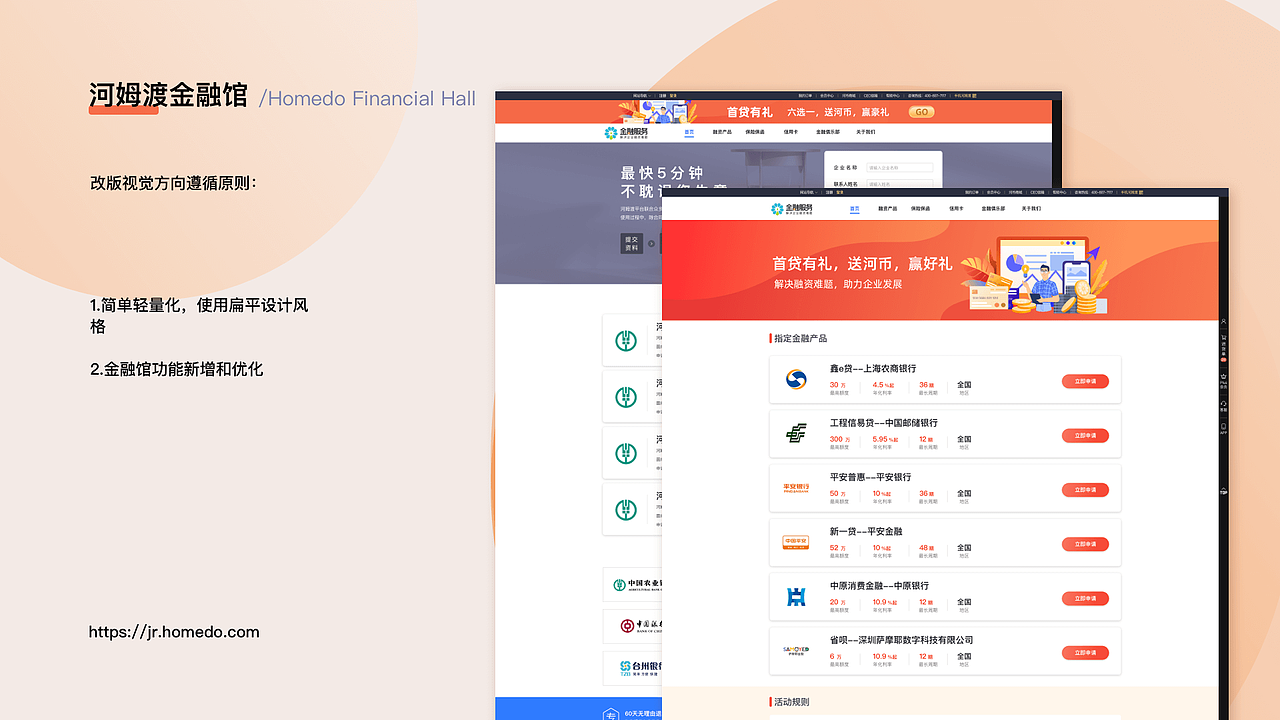
Task: Open the APP download icon in right sidebar
Action: (1222, 427)
